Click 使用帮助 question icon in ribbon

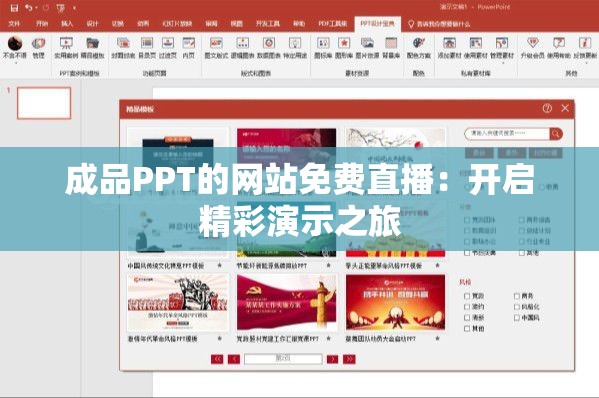(x=559, y=48)
